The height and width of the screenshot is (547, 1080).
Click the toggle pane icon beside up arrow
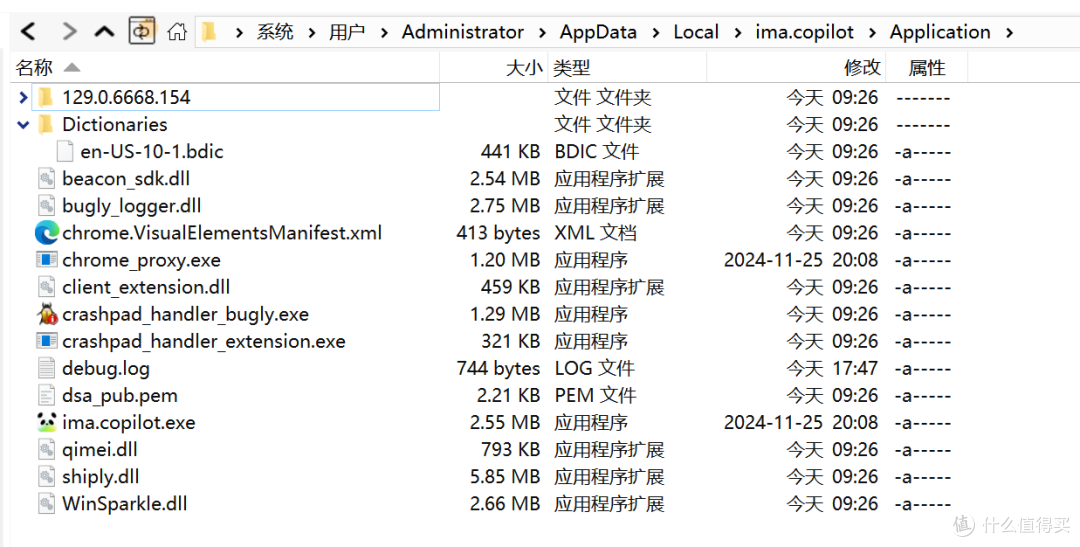[141, 32]
